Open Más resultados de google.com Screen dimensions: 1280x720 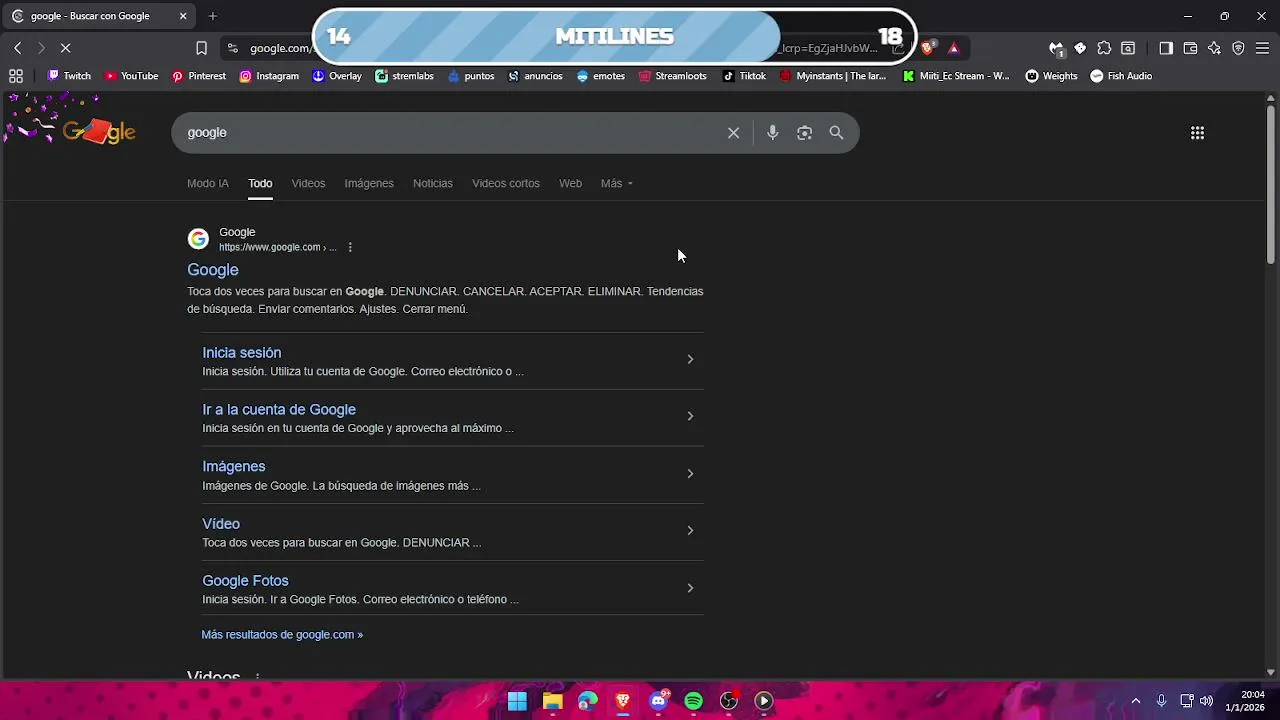pos(282,635)
